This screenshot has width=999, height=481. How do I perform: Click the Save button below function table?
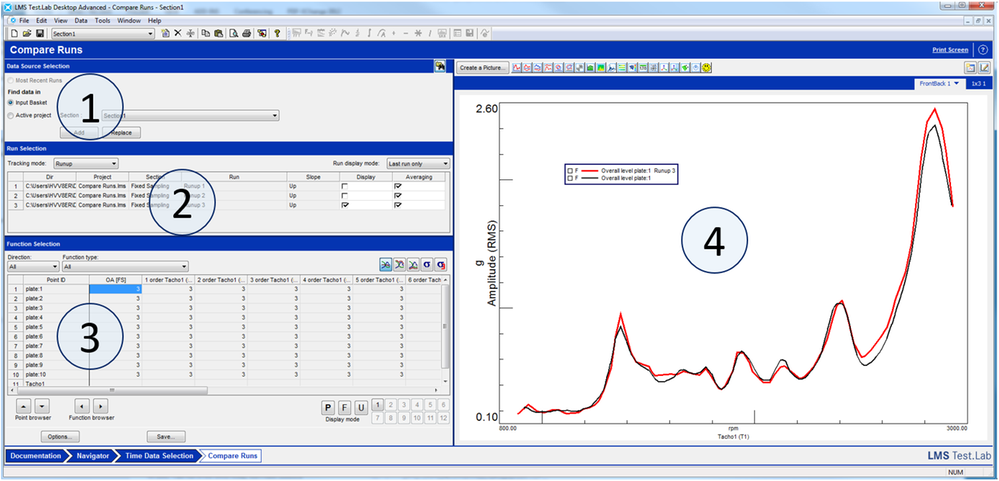166,437
